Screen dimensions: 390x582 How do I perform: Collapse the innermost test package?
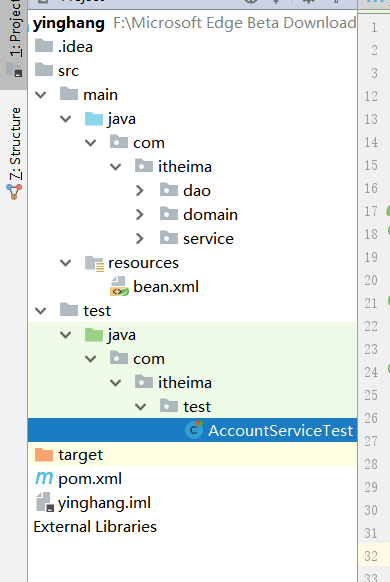tap(141, 407)
